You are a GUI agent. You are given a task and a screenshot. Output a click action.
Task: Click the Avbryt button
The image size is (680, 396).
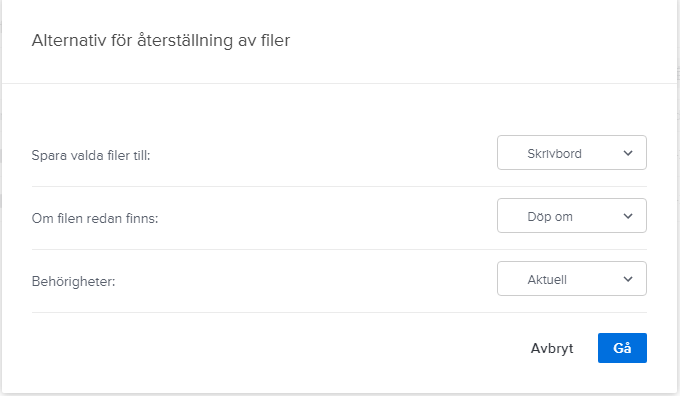pos(552,348)
